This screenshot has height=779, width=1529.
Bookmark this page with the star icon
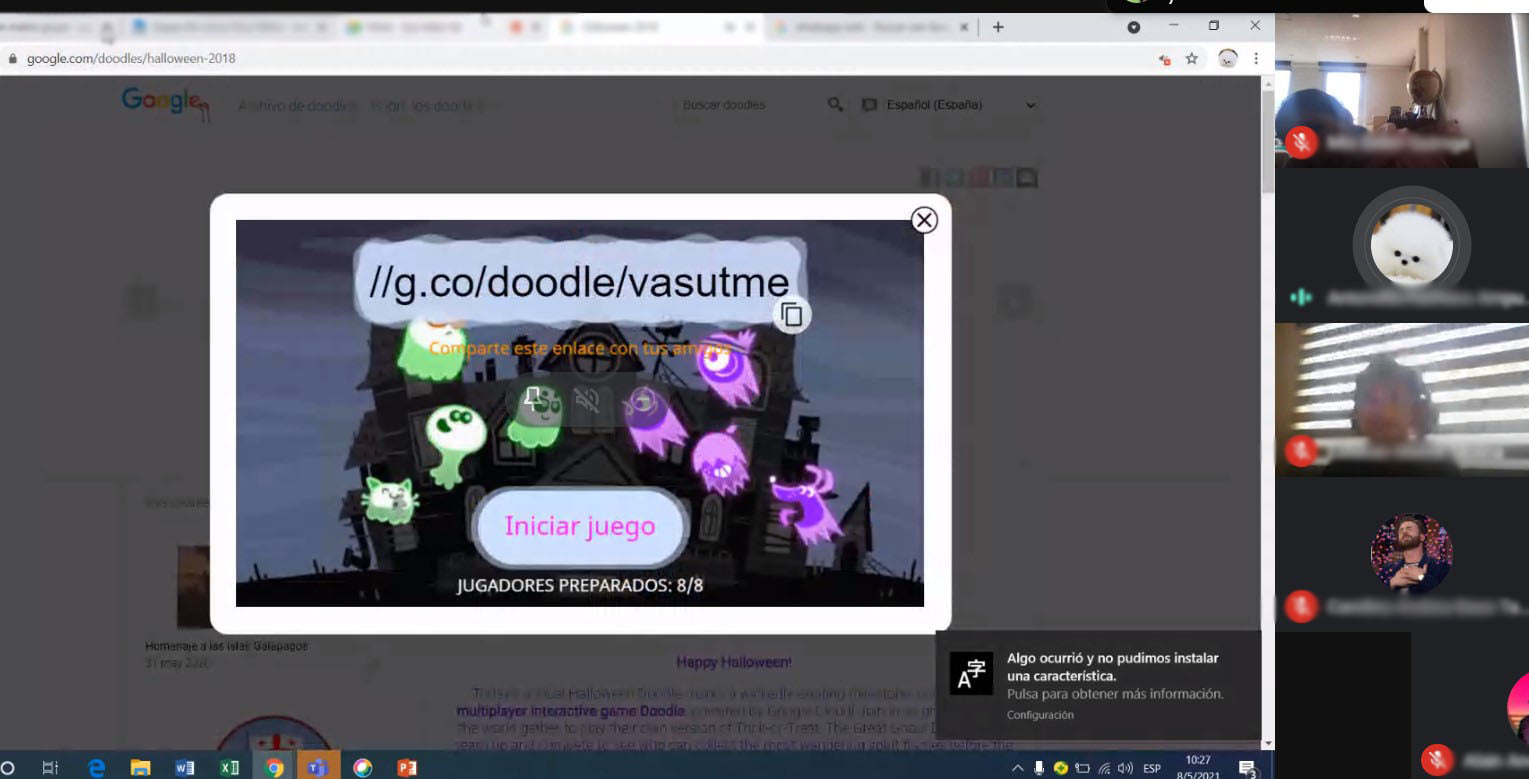1192,59
